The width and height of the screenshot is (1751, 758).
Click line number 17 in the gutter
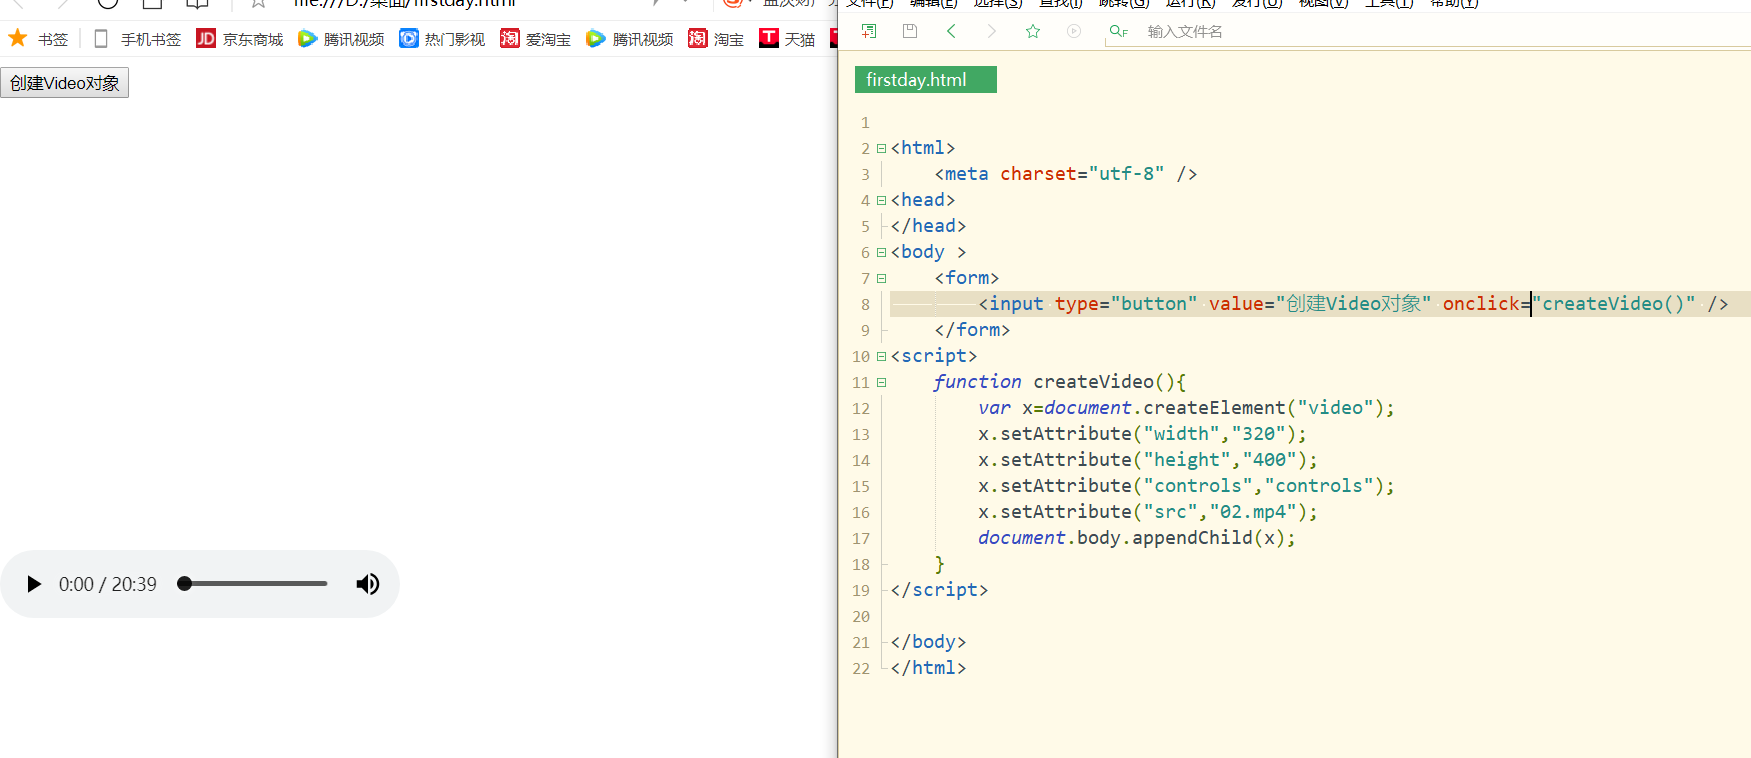pyautogui.click(x=861, y=539)
